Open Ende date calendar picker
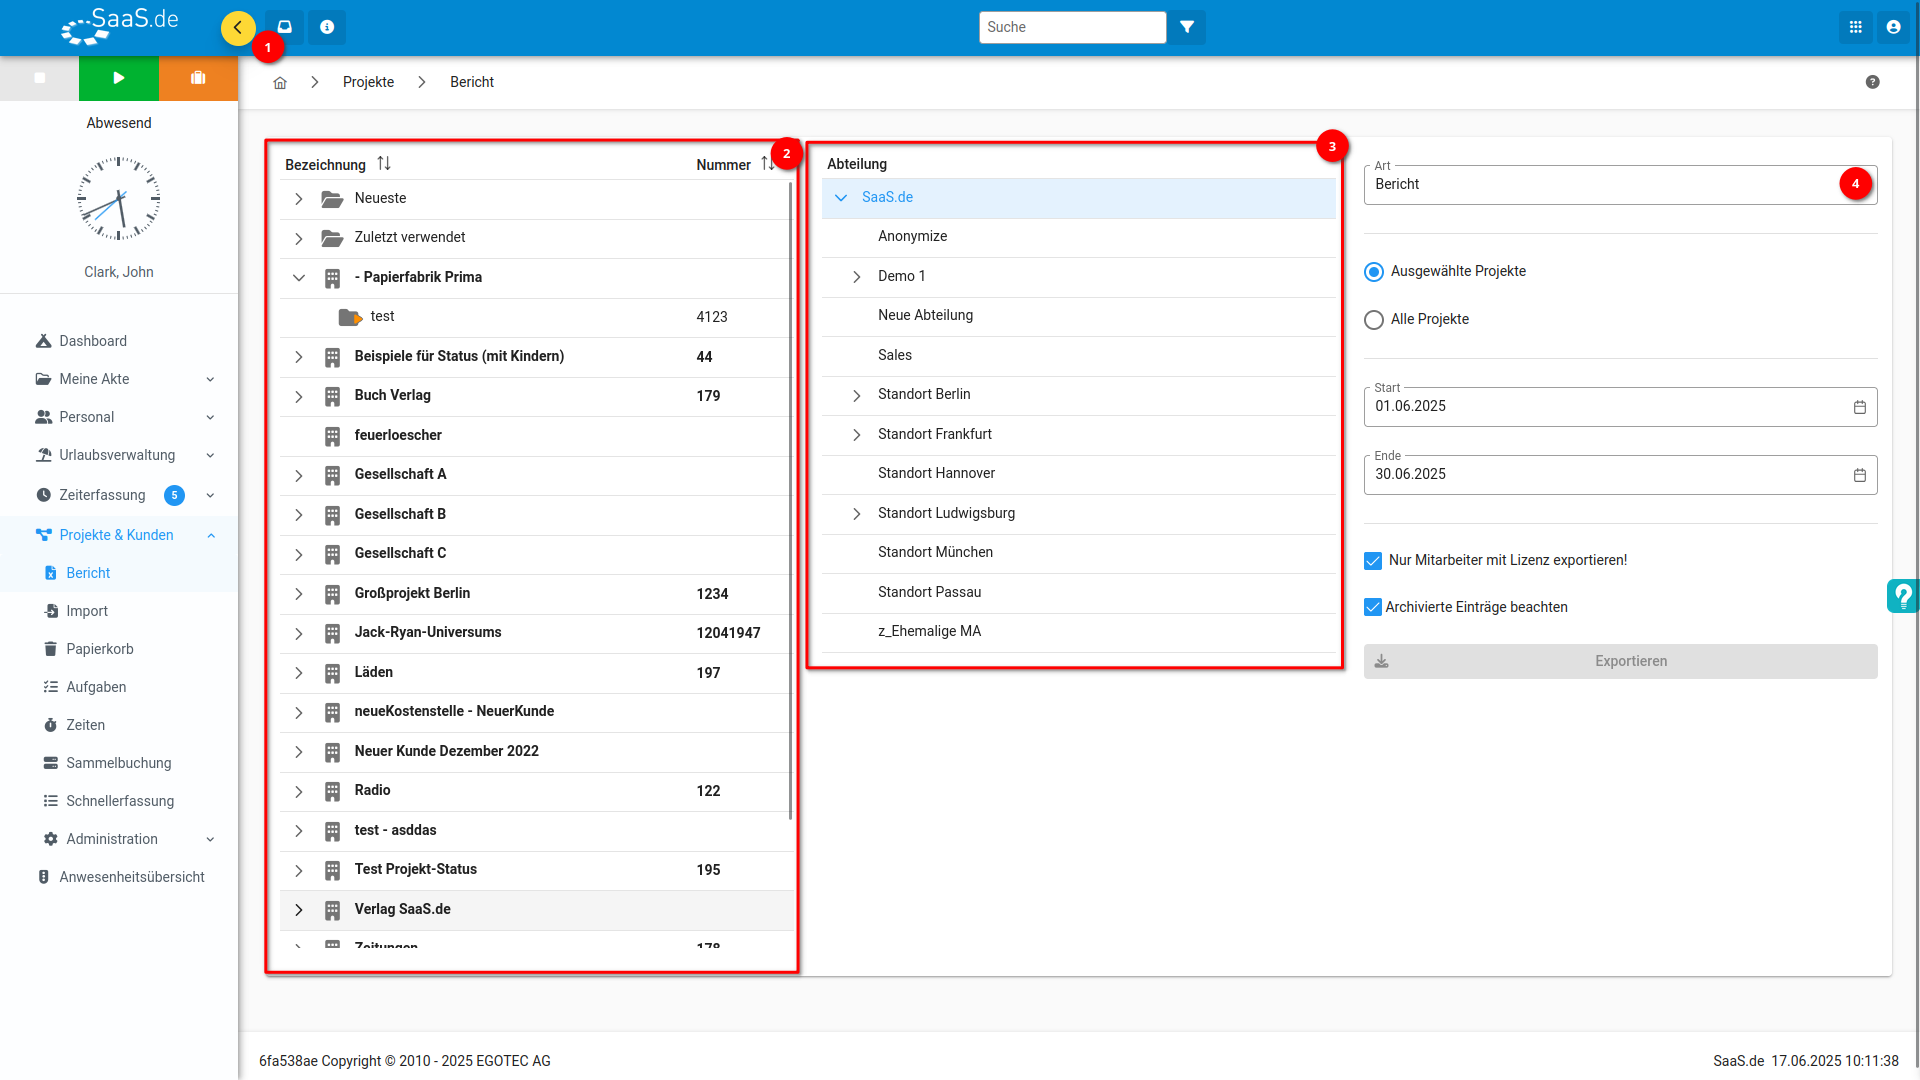This screenshot has width=1920, height=1080. click(x=1860, y=475)
